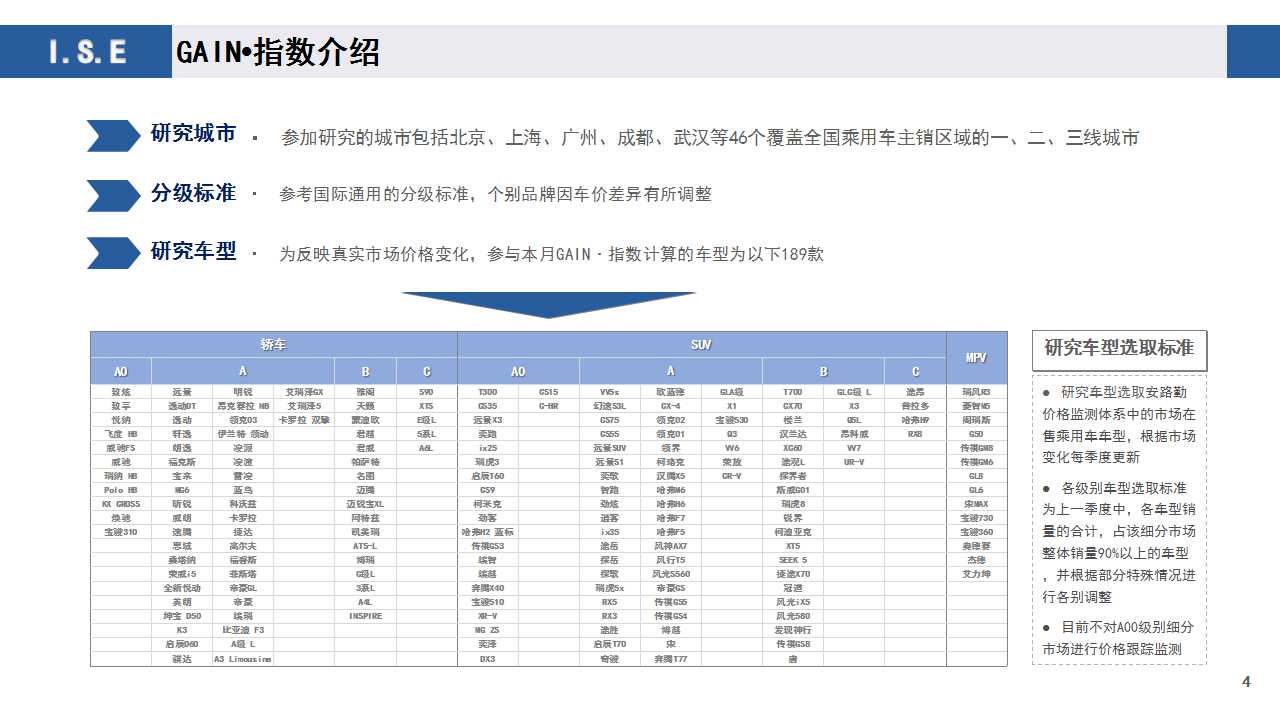This screenshot has height=720, width=1280.
Task: Click the MPV table header
Action: [x=977, y=357]
